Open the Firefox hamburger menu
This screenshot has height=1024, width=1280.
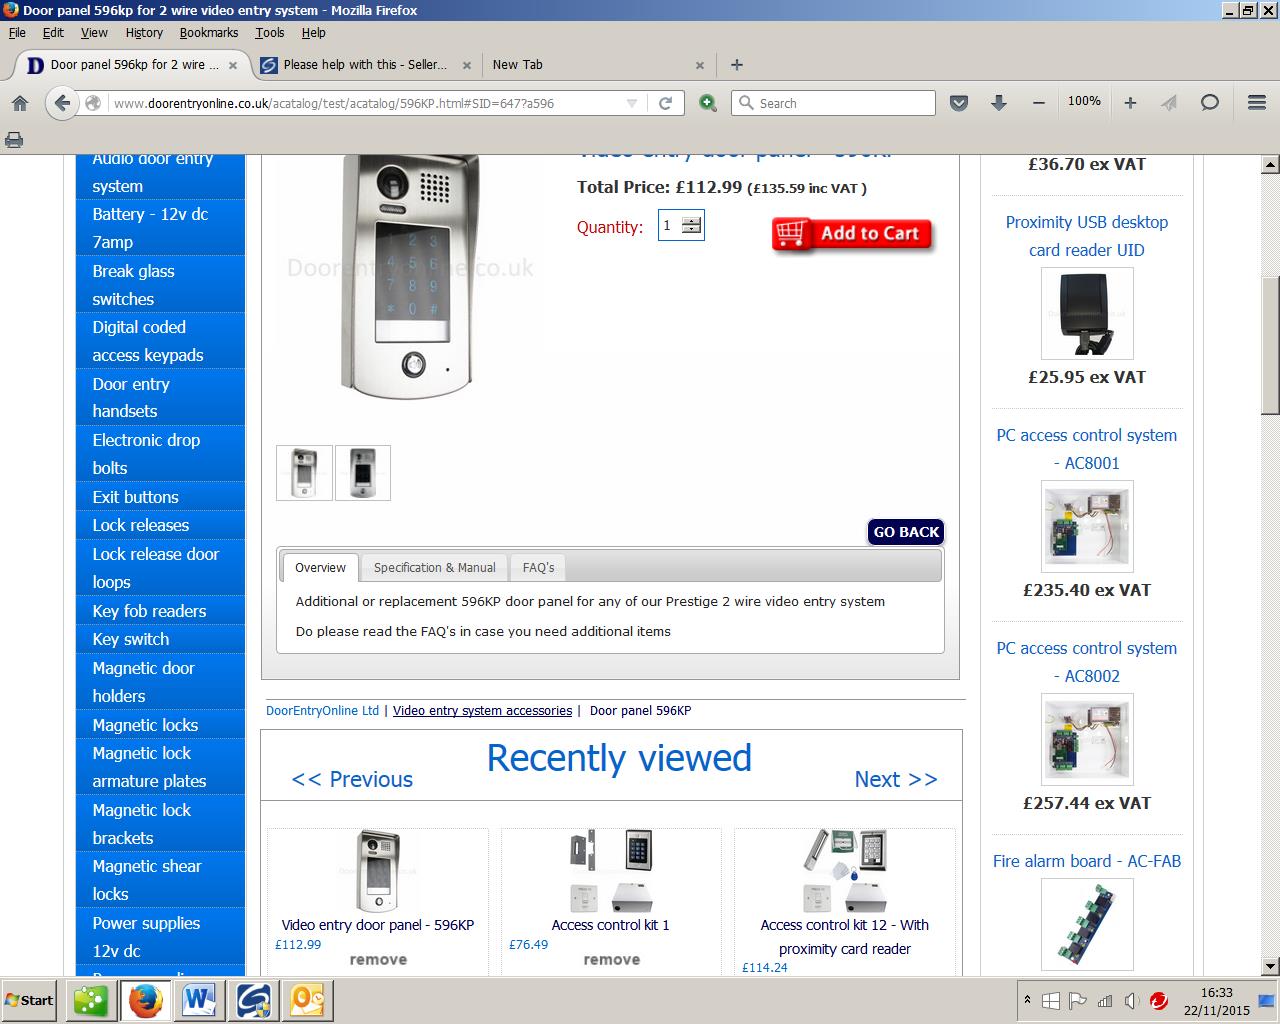tap(1257, 103)
